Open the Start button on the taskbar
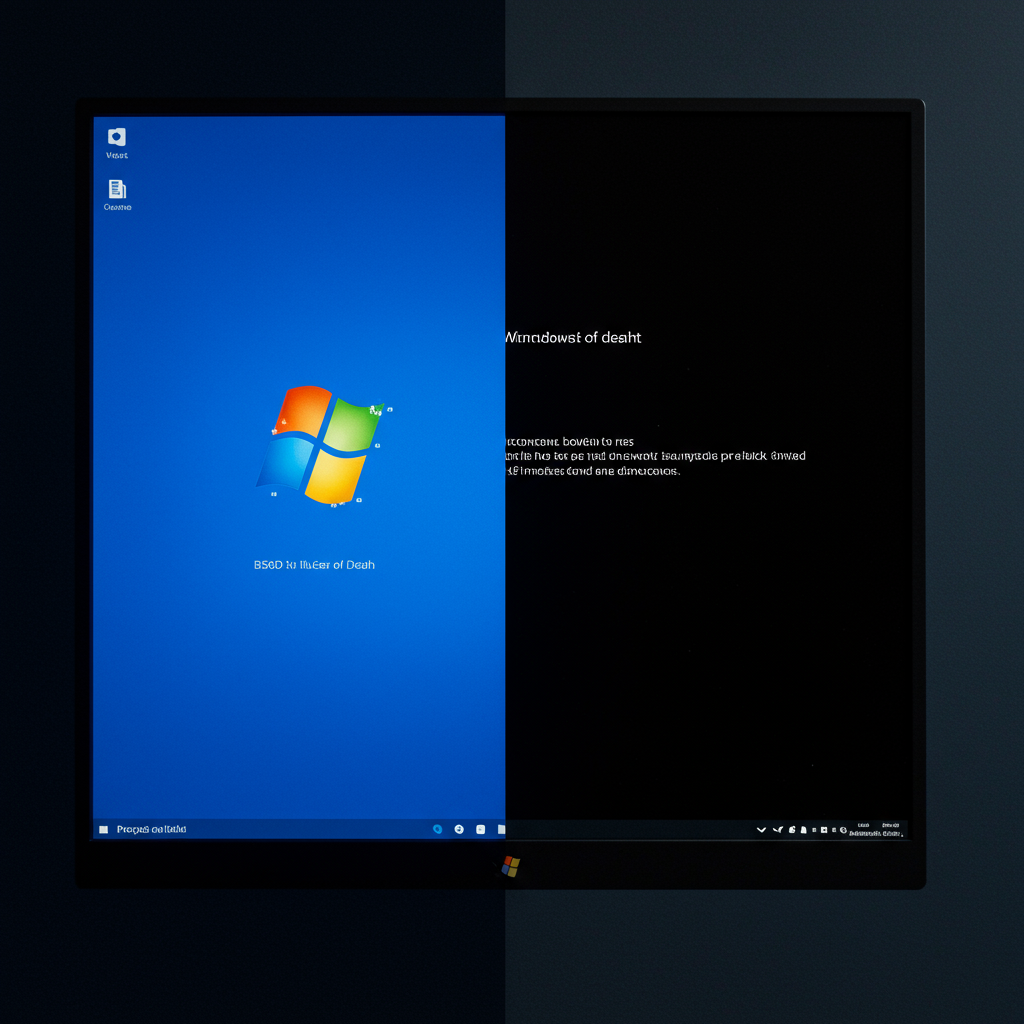 (x=103, y=829)
